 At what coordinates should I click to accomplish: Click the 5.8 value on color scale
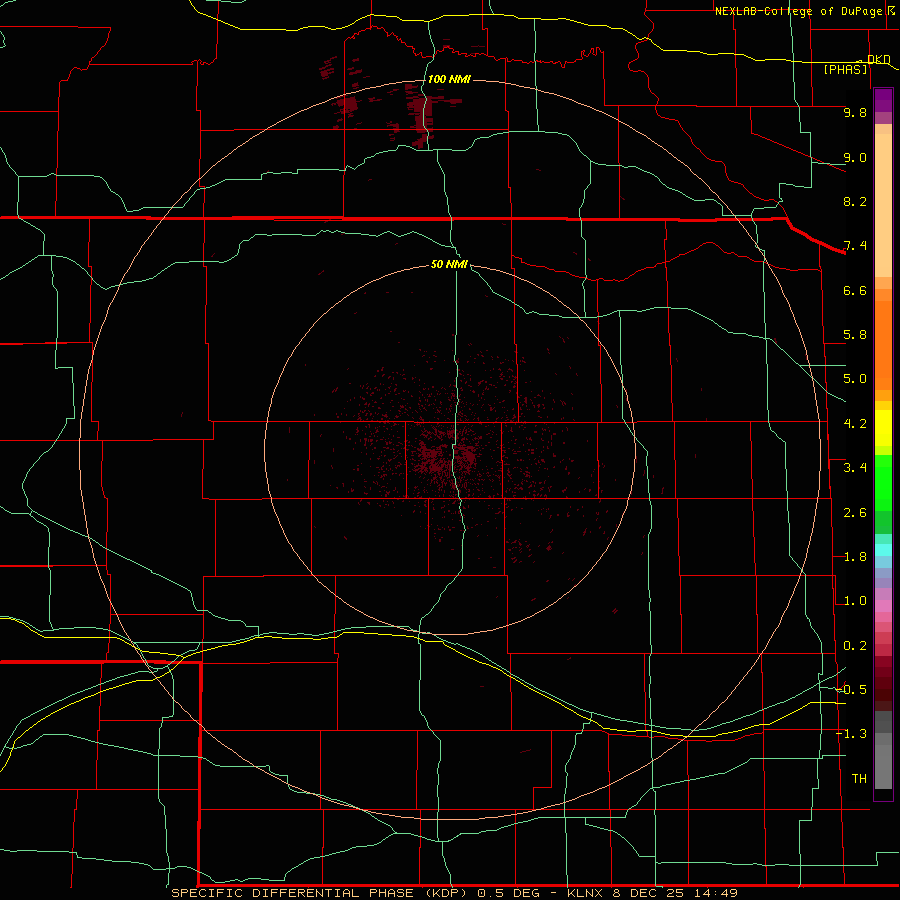click(855, 335)
